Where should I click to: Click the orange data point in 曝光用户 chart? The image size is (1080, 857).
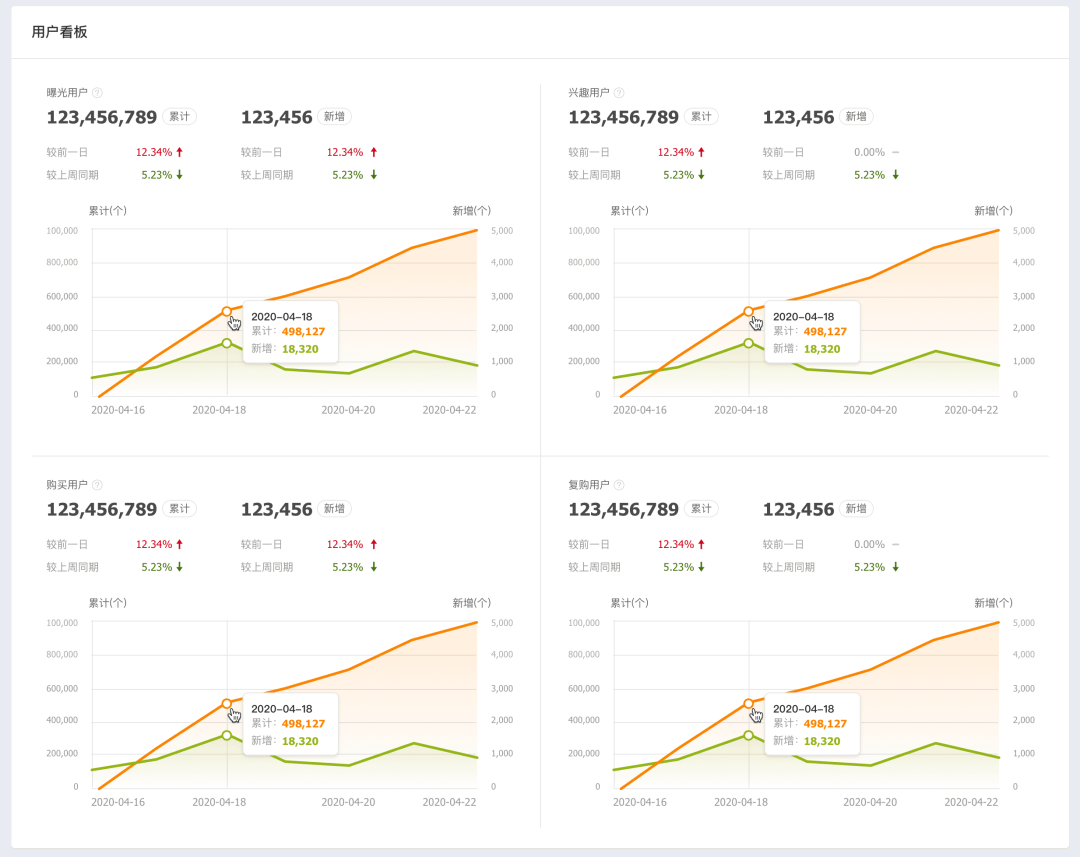tap(227, 311)
